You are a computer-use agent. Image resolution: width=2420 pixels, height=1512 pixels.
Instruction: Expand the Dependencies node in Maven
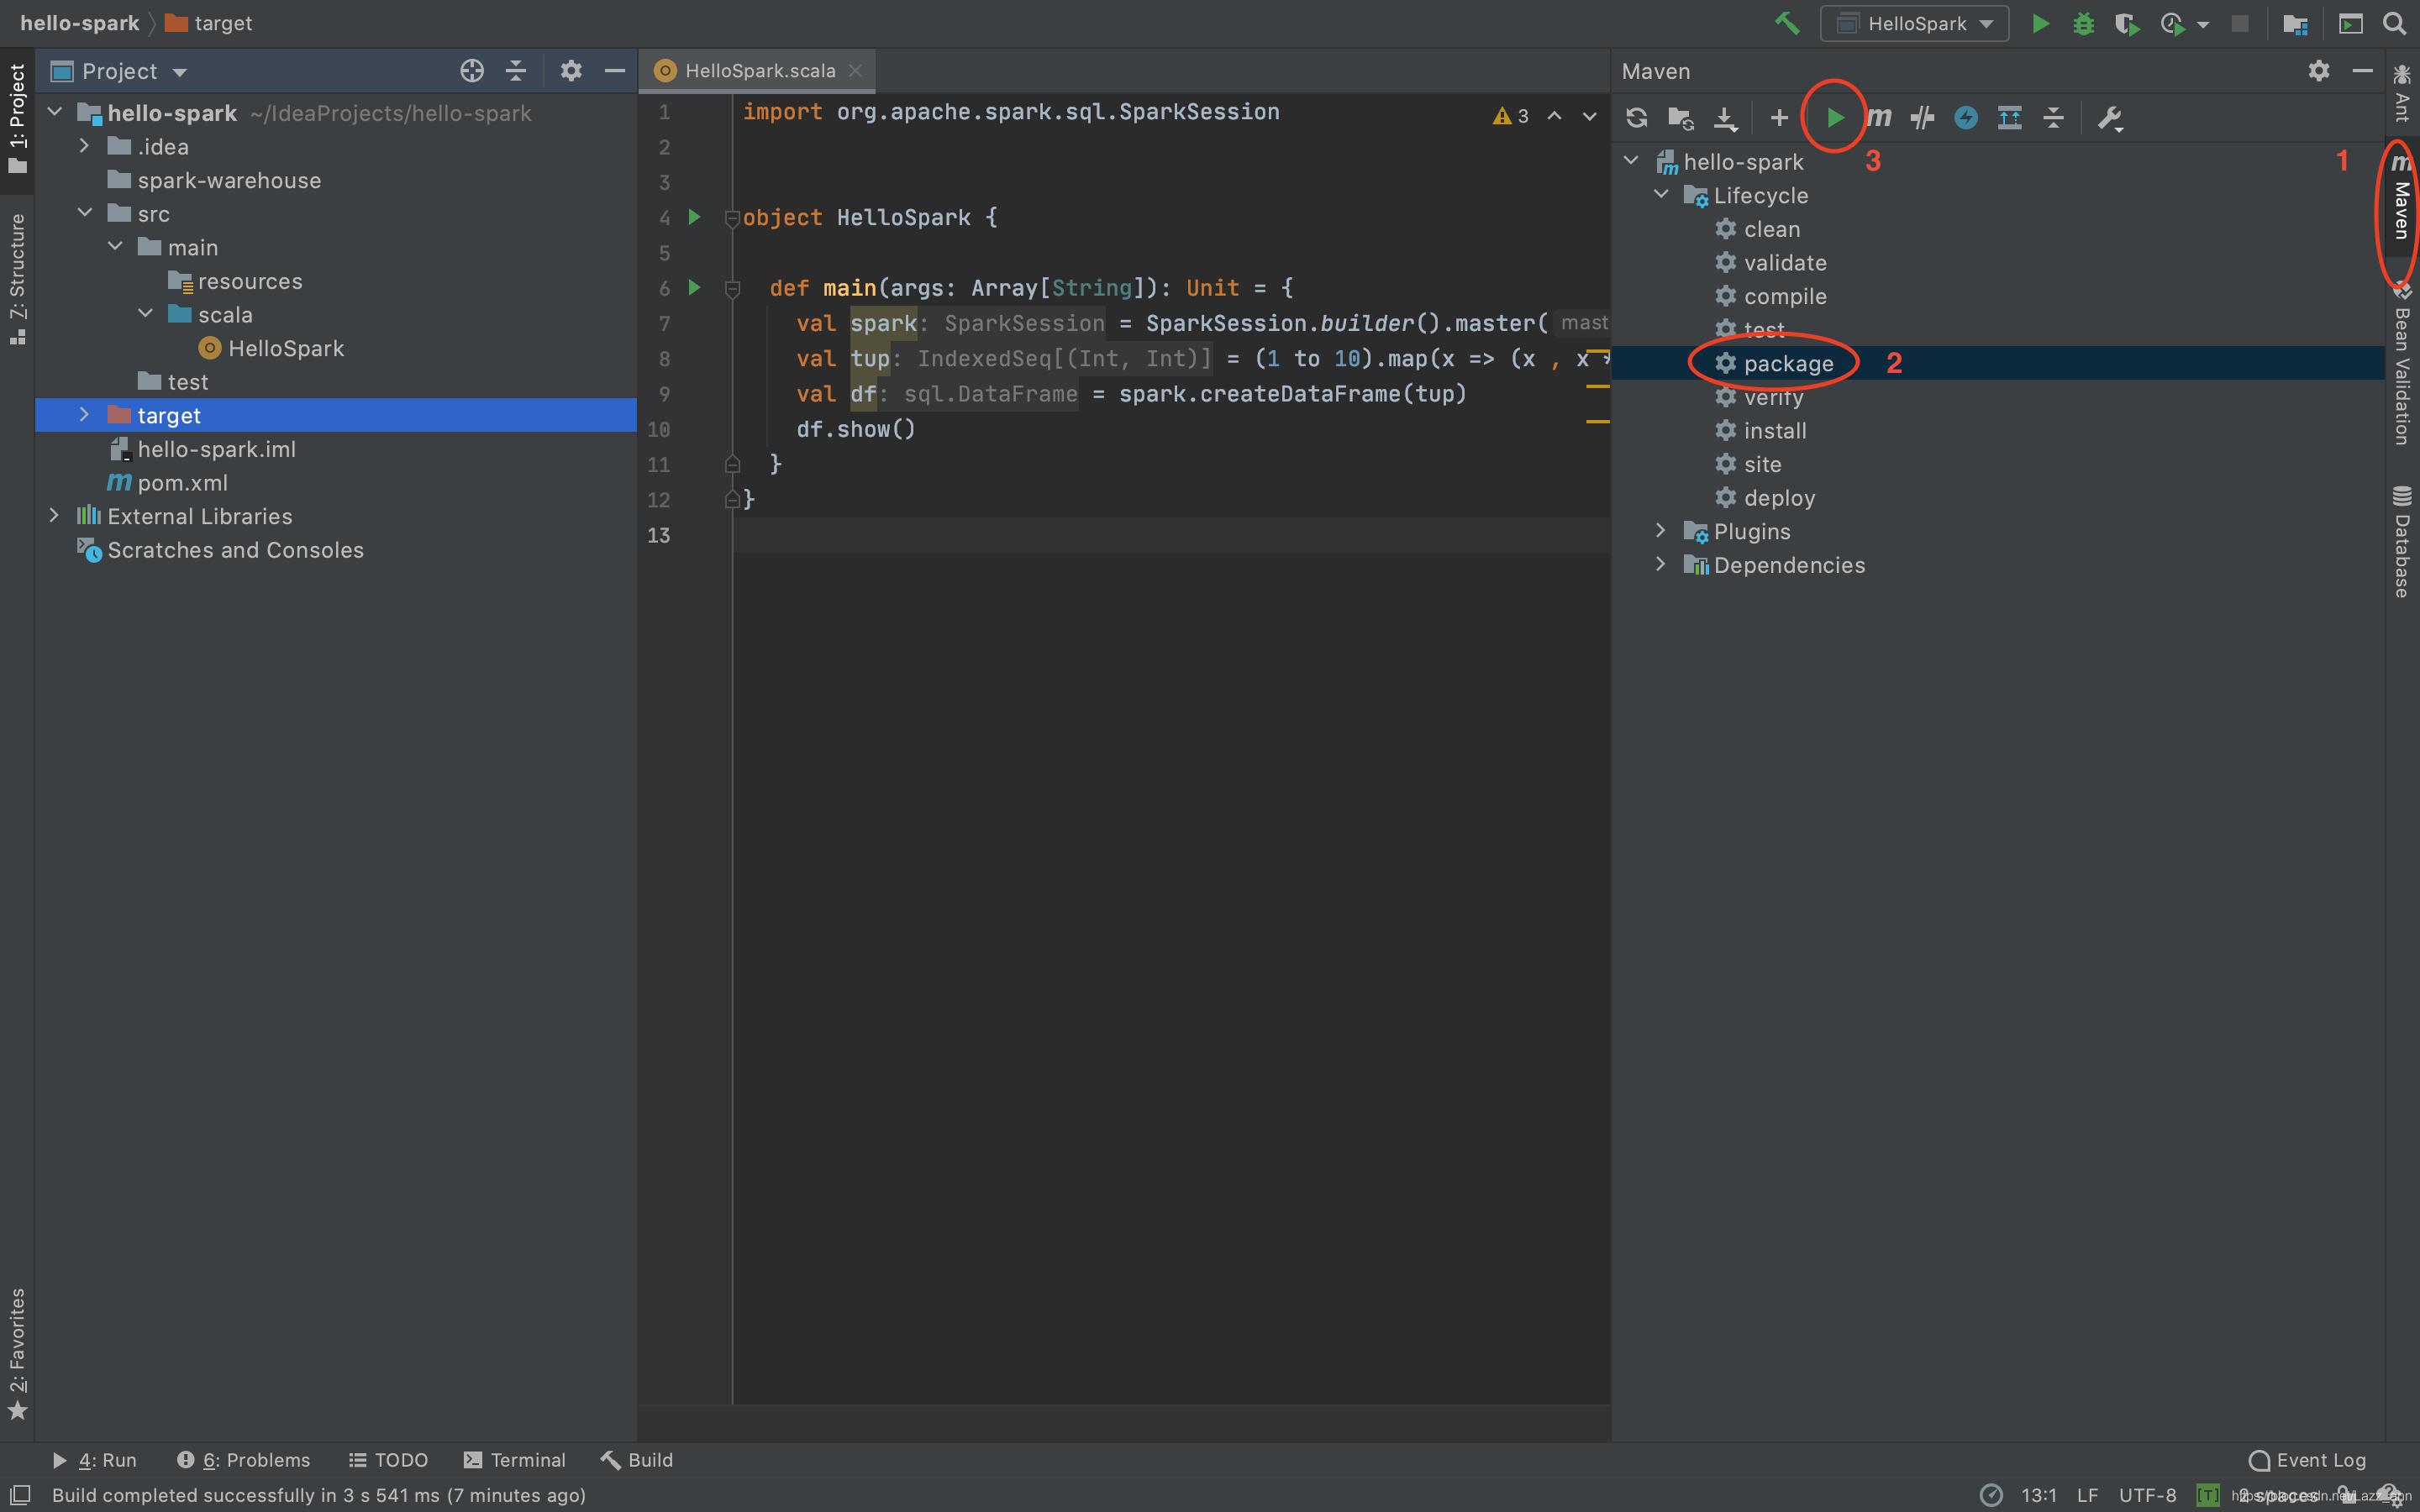click(x=1661, y=564)
